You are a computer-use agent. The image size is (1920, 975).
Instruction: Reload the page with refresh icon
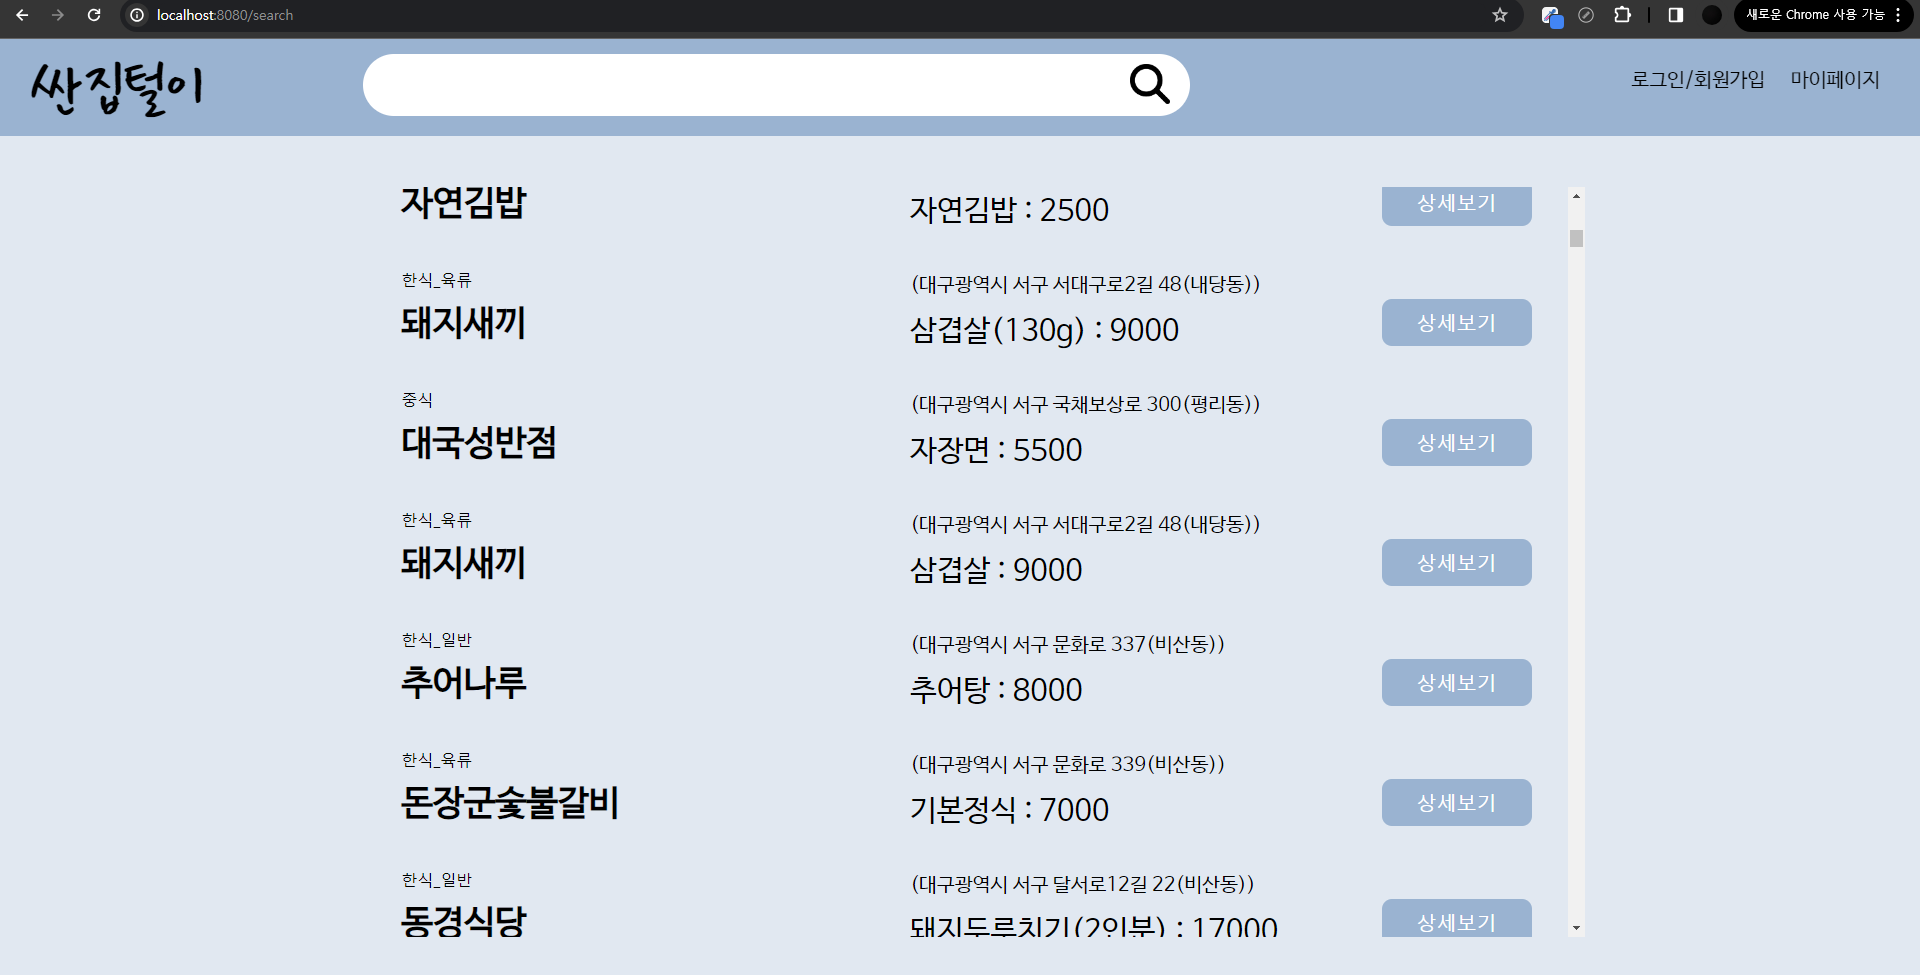click(94, 15)
